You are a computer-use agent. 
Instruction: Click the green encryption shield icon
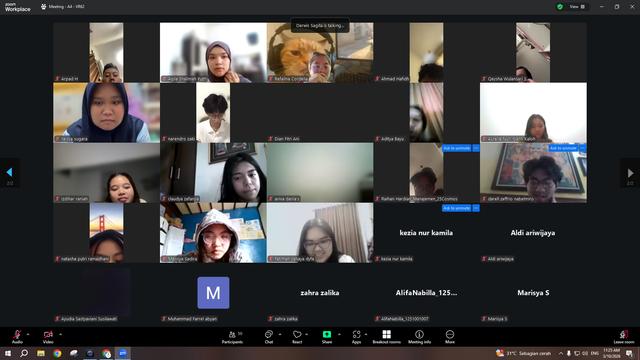[560, 7]
